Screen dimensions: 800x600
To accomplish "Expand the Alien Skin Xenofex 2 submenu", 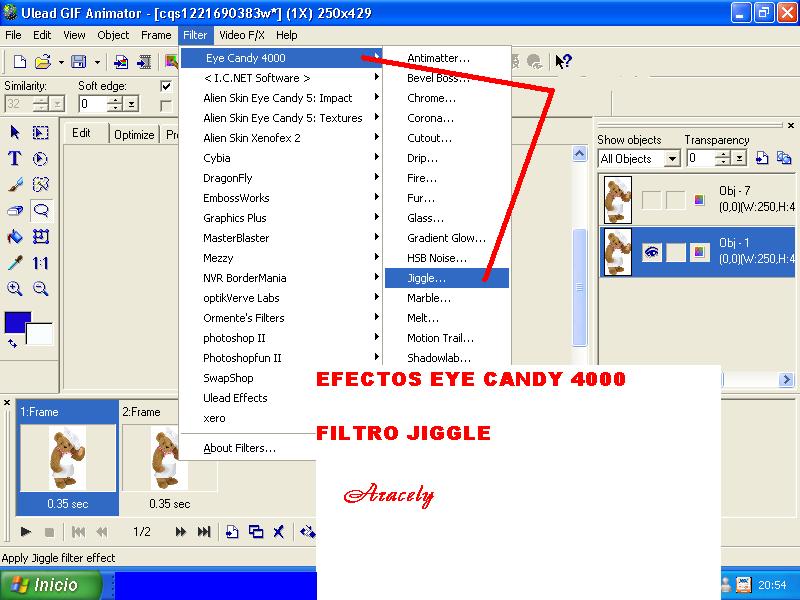I will (281, 138).
